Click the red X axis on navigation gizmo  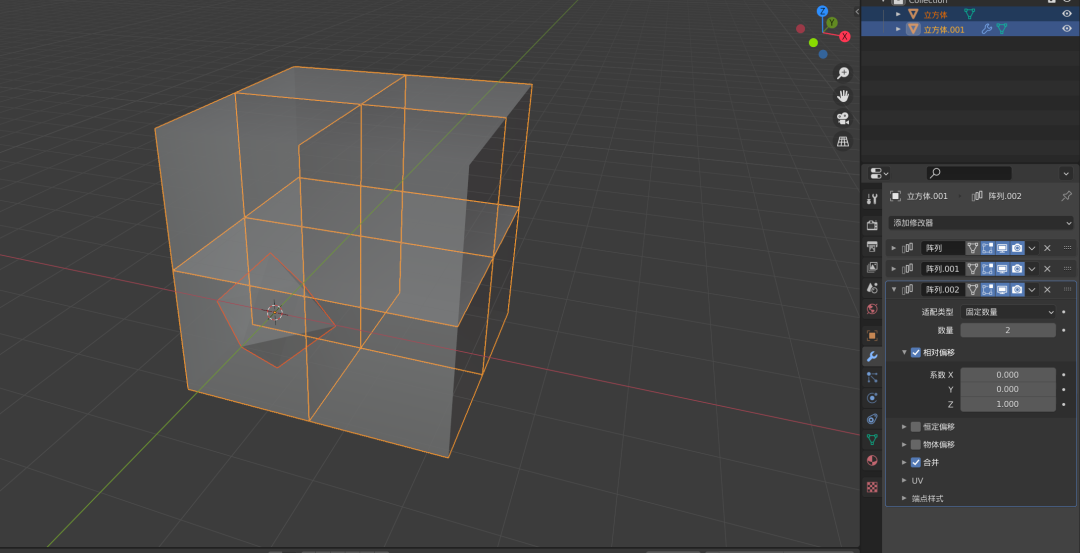pos(845,36)
